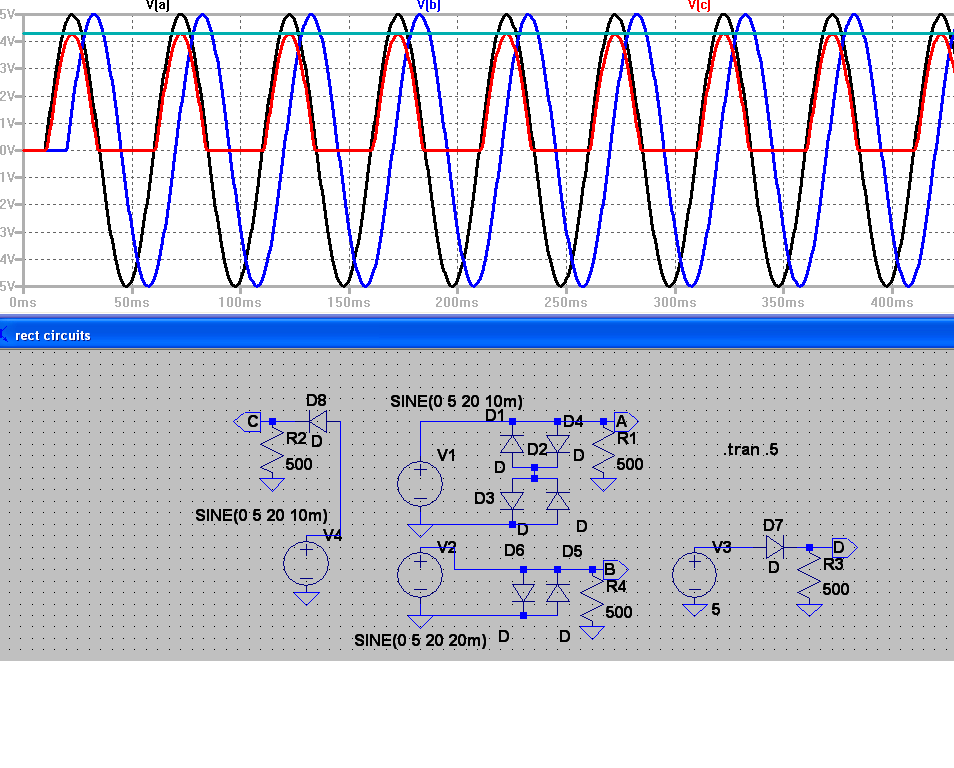Click the 150ms time axis label
This screenshot has width=954, height=768.
(x=349, y=302)
